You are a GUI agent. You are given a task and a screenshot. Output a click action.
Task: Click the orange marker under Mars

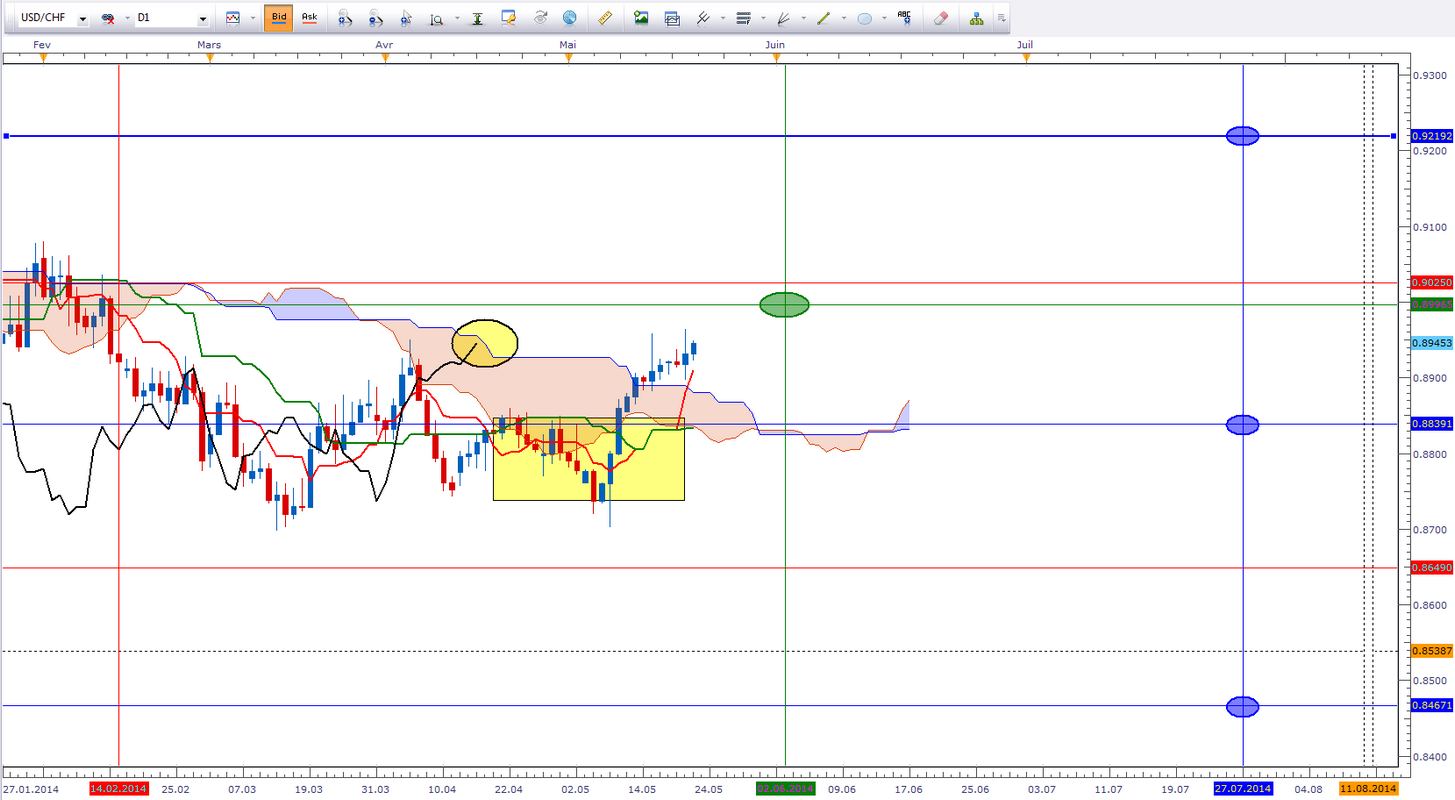point(209,58)
